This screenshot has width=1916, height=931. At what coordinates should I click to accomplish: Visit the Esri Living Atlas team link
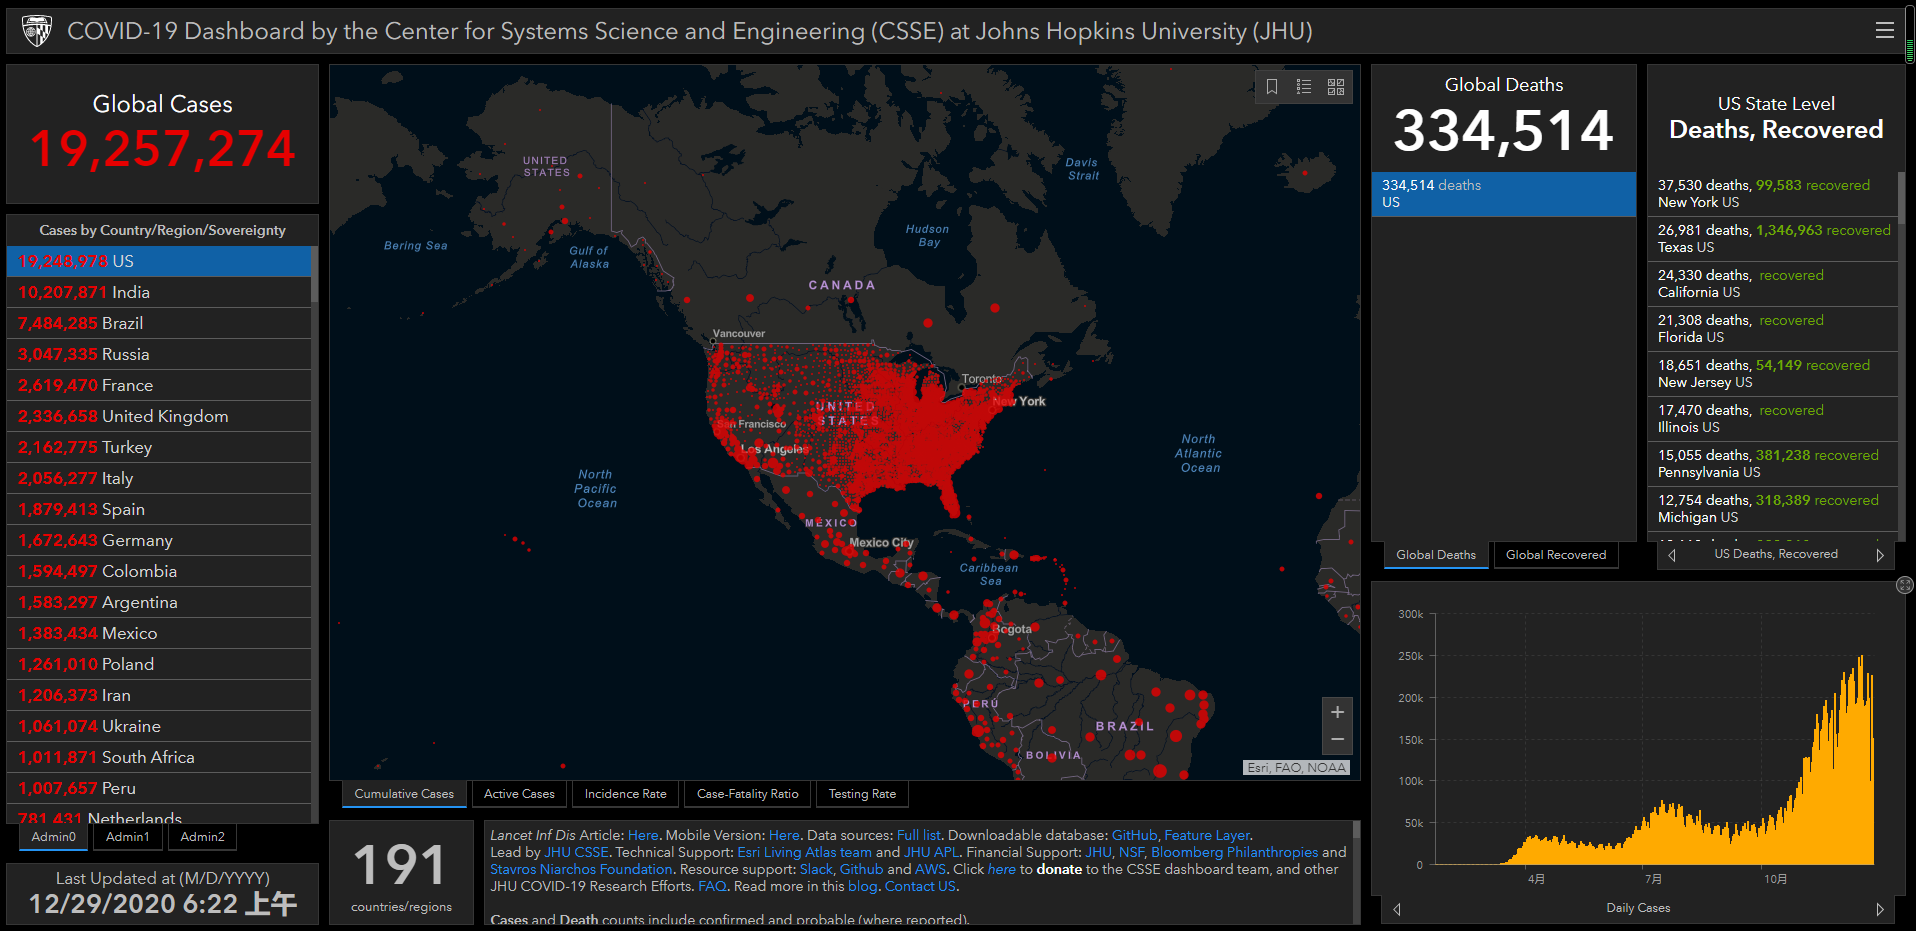pyautogui.click(x=804, y=852)
